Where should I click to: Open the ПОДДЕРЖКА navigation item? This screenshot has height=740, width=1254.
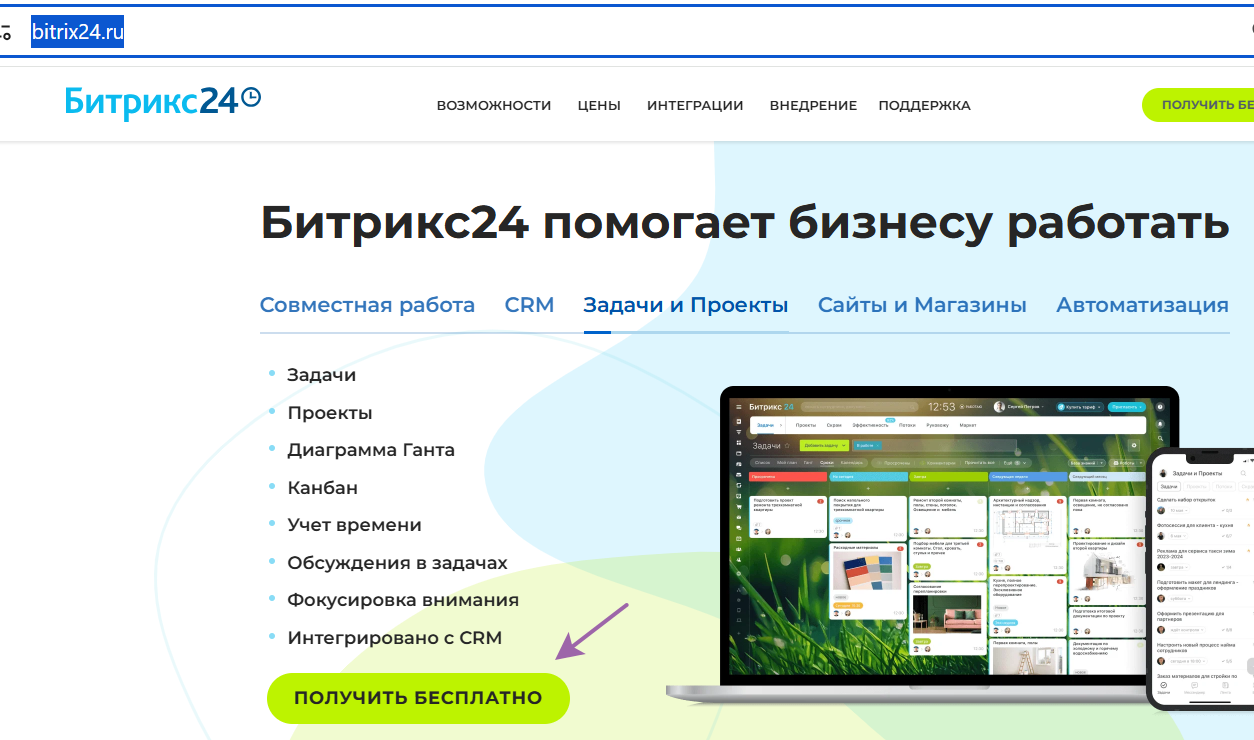(924, 105)
